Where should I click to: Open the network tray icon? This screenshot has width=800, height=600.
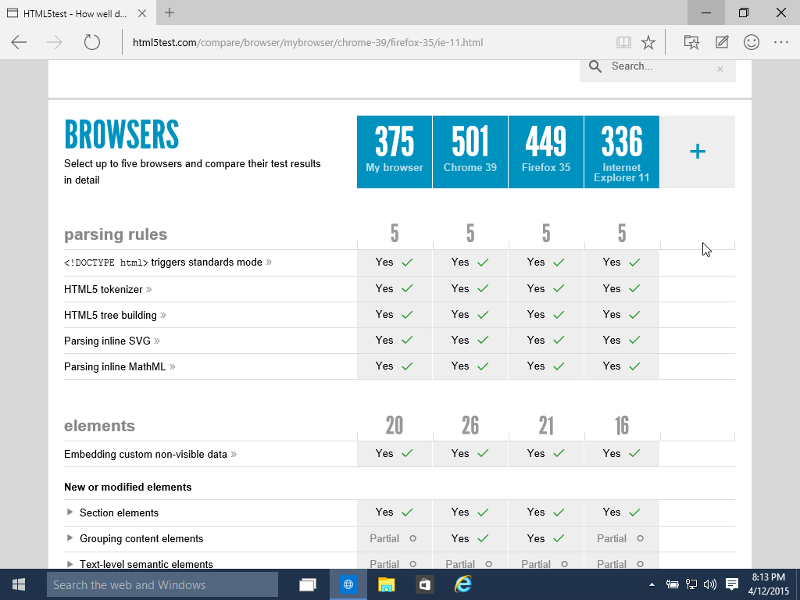click(x=691, y=585)
